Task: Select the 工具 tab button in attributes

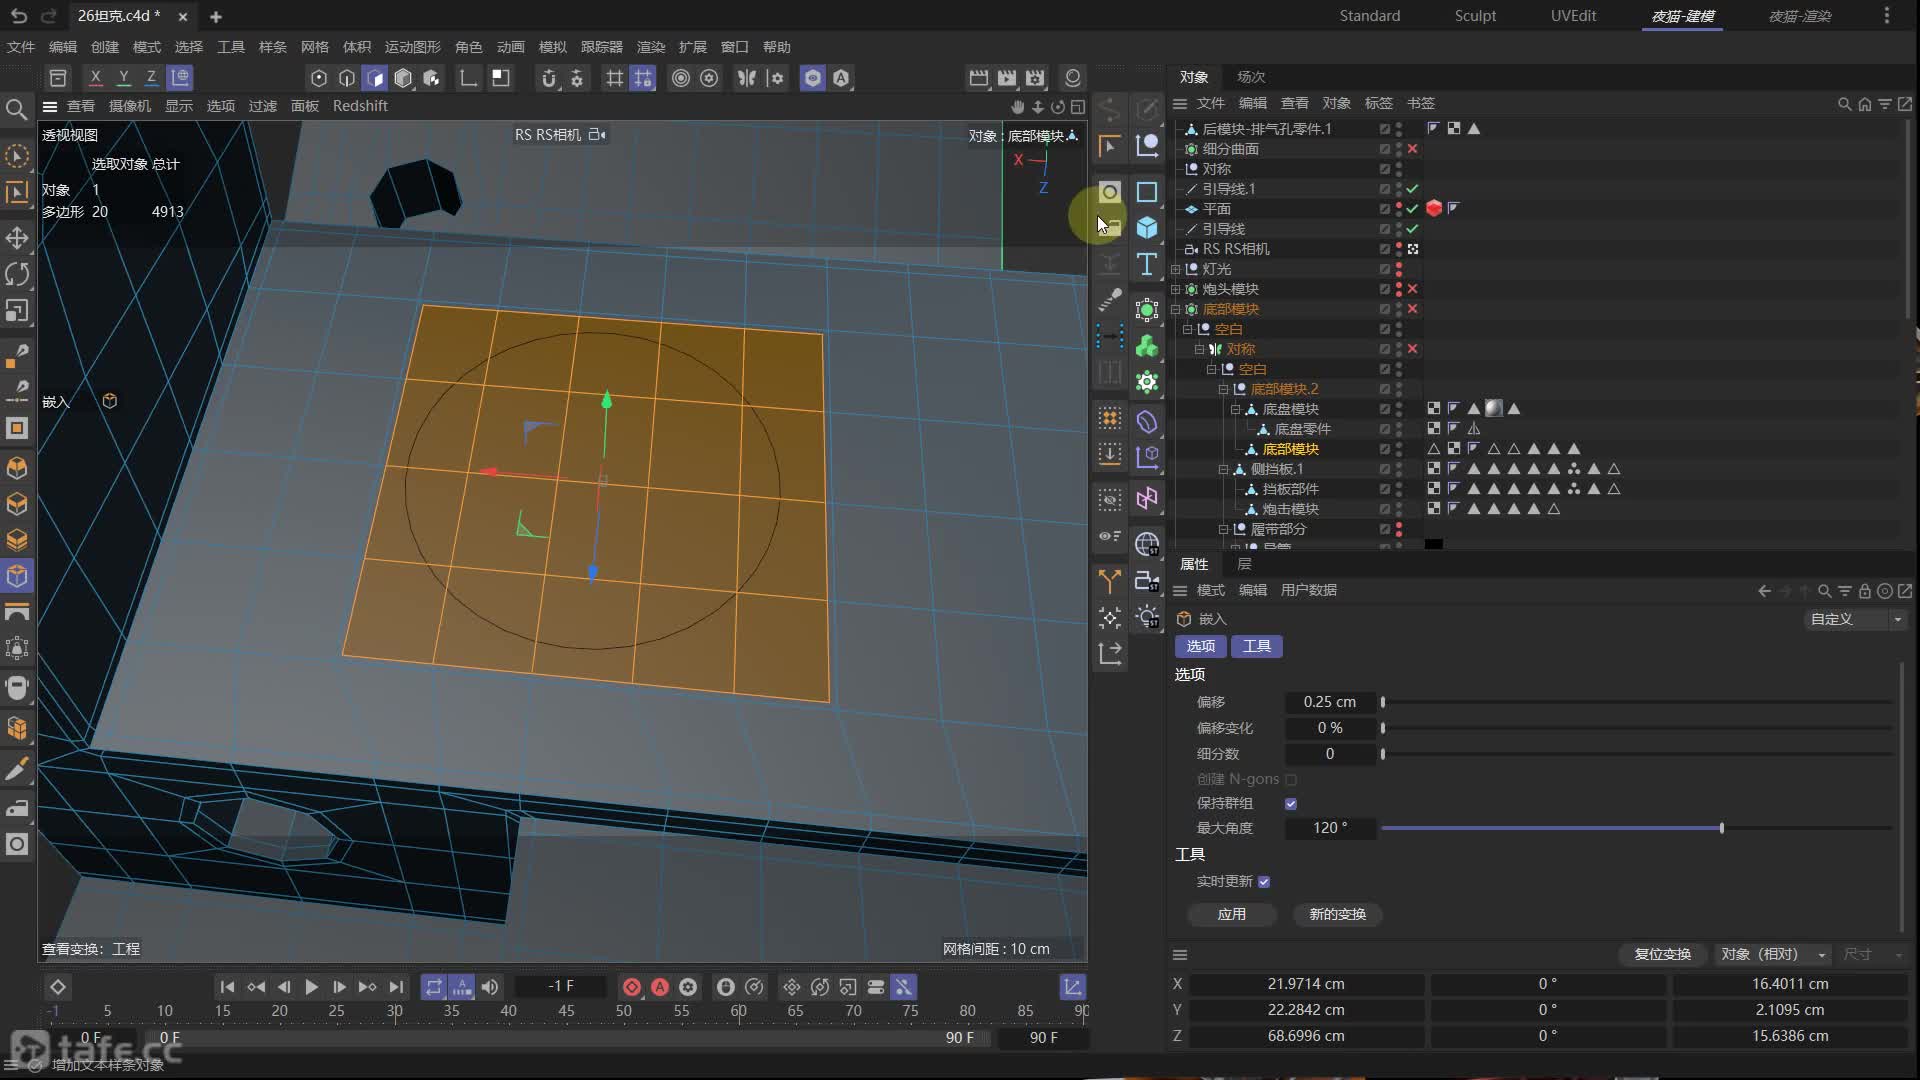Action: (x=1257, y=647)
